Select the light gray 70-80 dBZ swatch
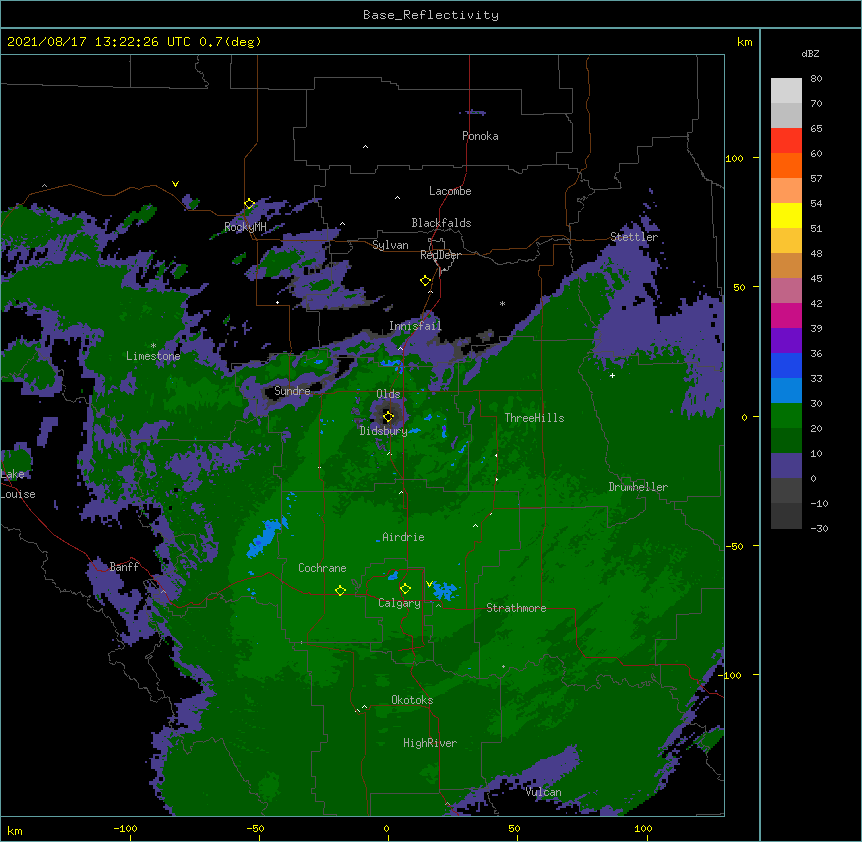862x842 pixels. click(x=786, y=91)
